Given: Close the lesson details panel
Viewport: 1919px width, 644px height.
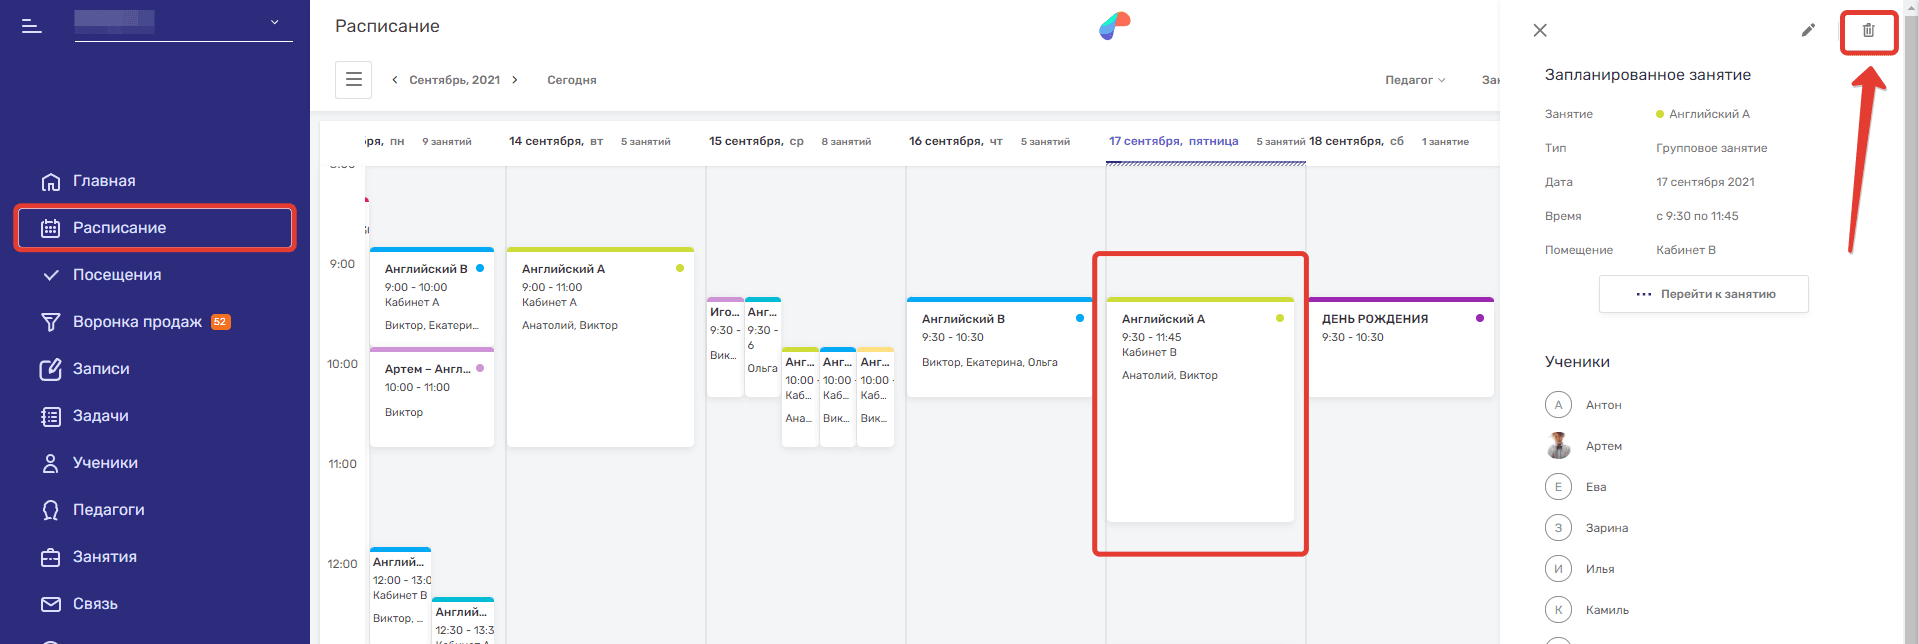Looking at the screenshot, I should coord(1540,30).
